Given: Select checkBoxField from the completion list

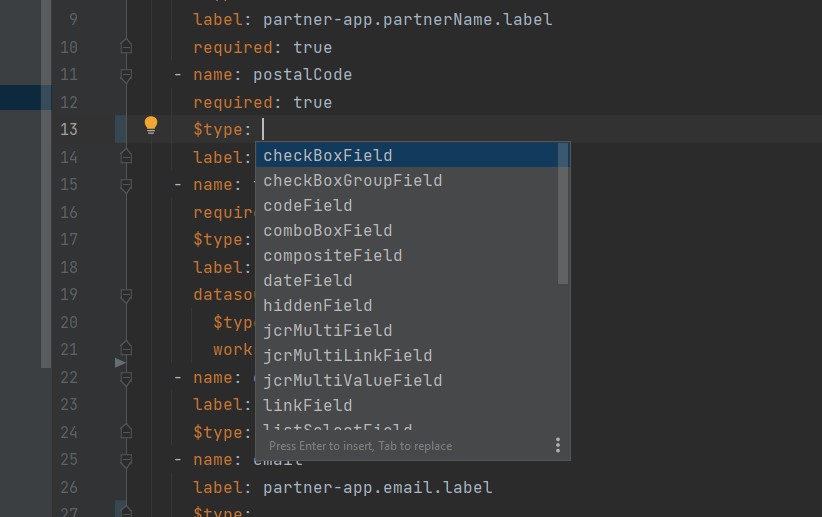Looking at the screenshot, I should 328,156.
